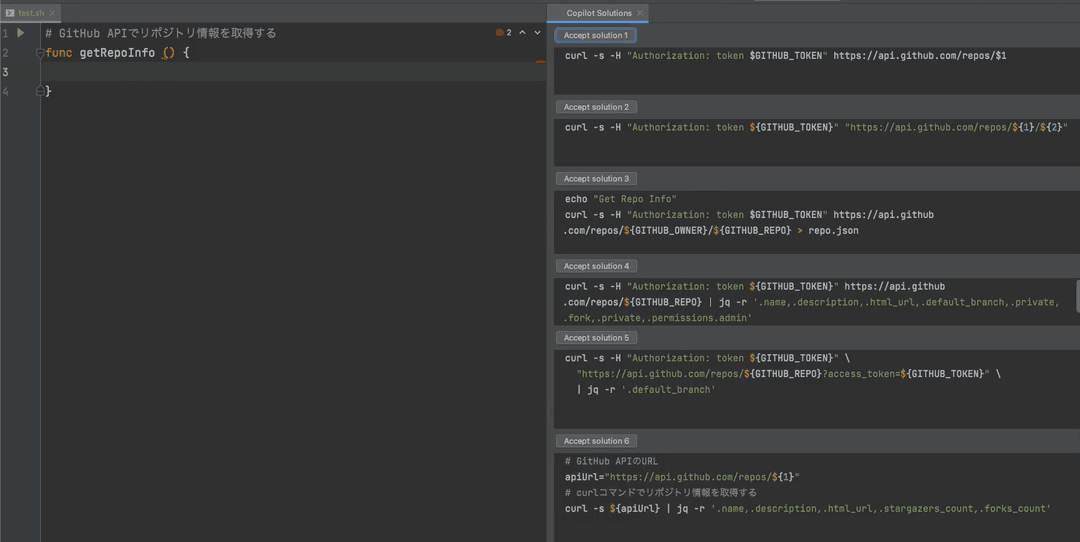The width and height of the screenshot is (1080, 542).
Task: Close the test.sh editor tab
Action: tap(53, 13)
